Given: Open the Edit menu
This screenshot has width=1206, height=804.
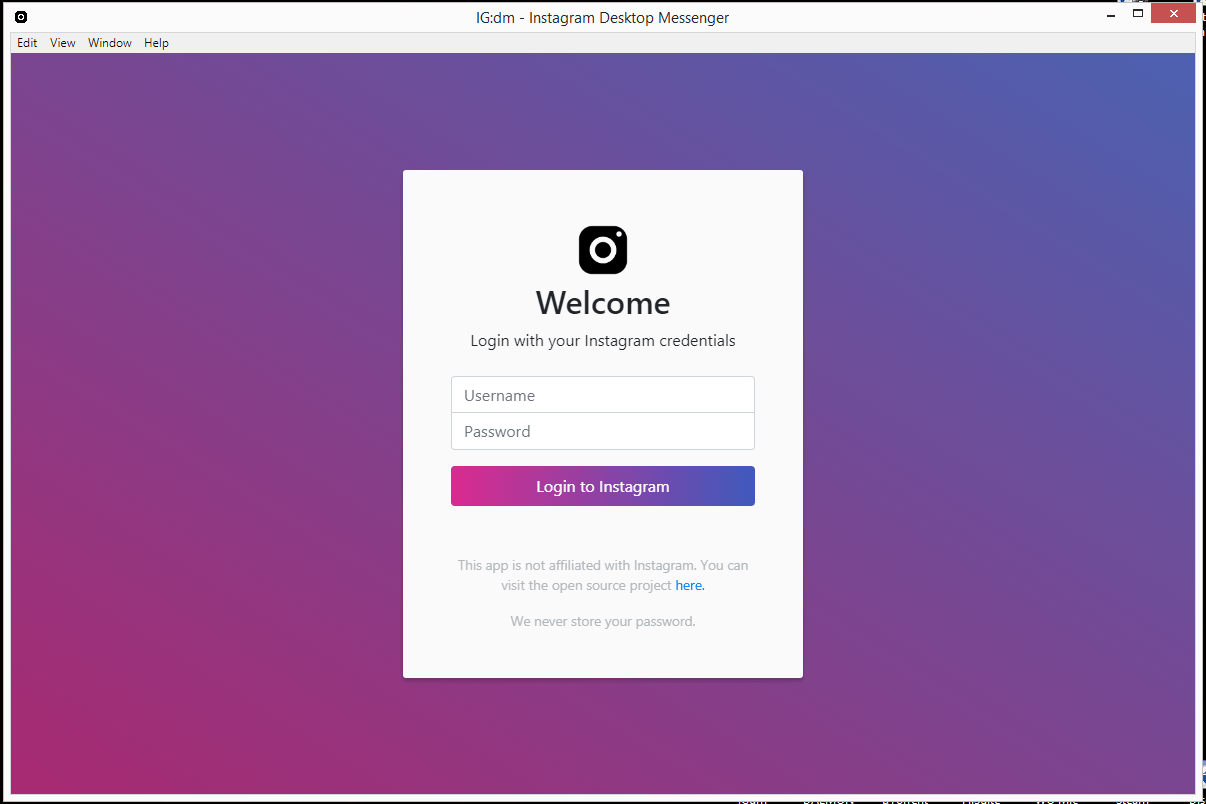Looking at the screenshot, I should tap(27, 43).
